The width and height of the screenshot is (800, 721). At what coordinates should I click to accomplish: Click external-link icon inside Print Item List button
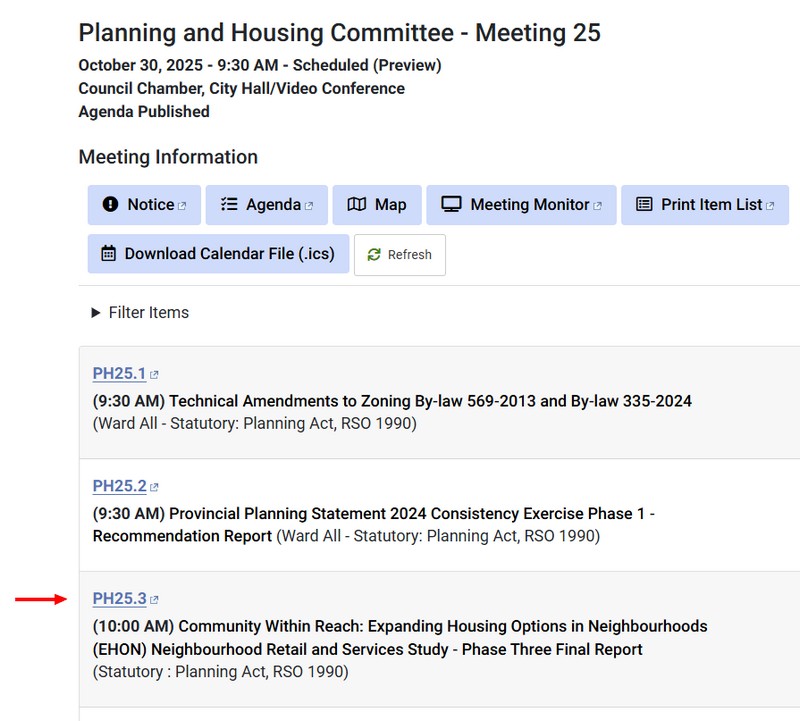[x=771, y=206]
